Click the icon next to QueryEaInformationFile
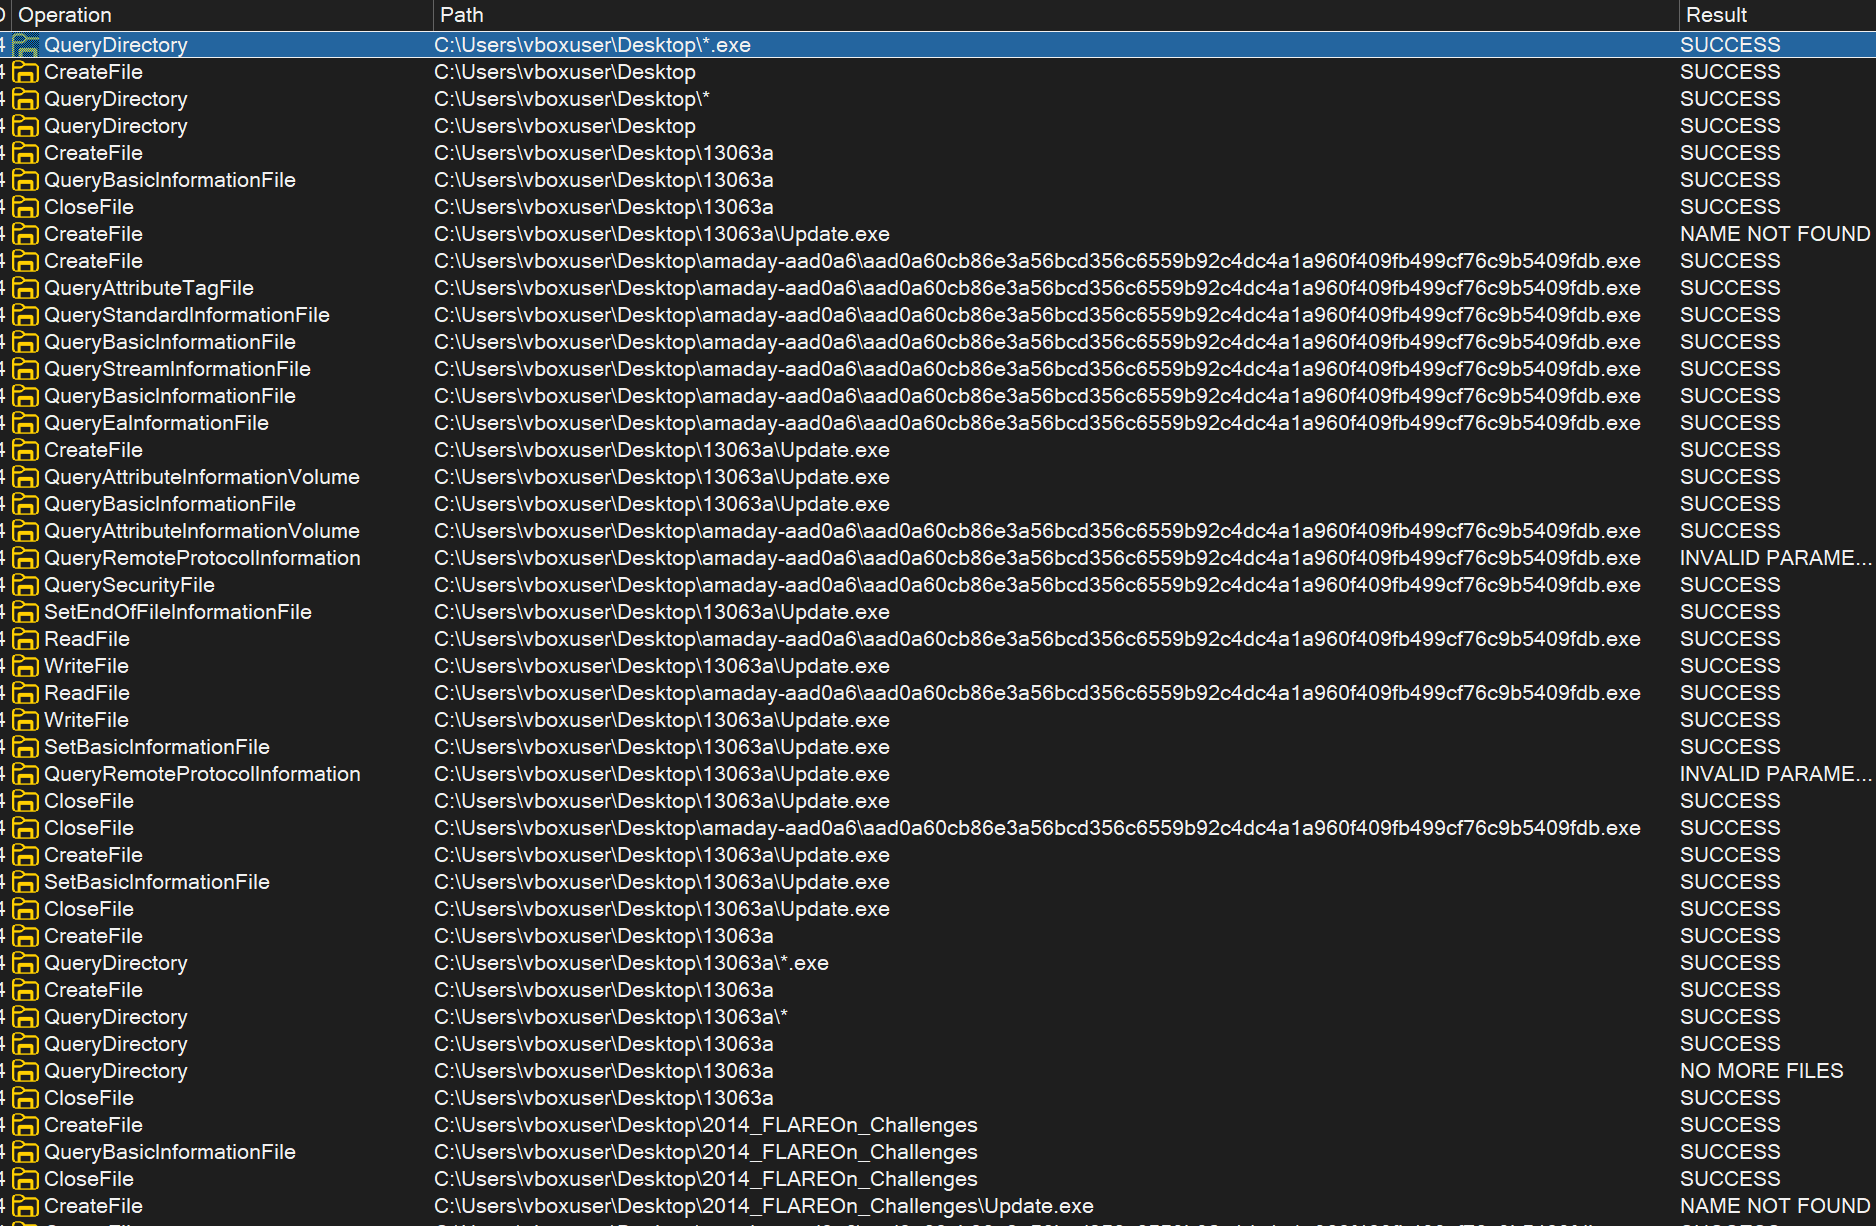Viewport: 1876px width, 1226px height. 26,424
